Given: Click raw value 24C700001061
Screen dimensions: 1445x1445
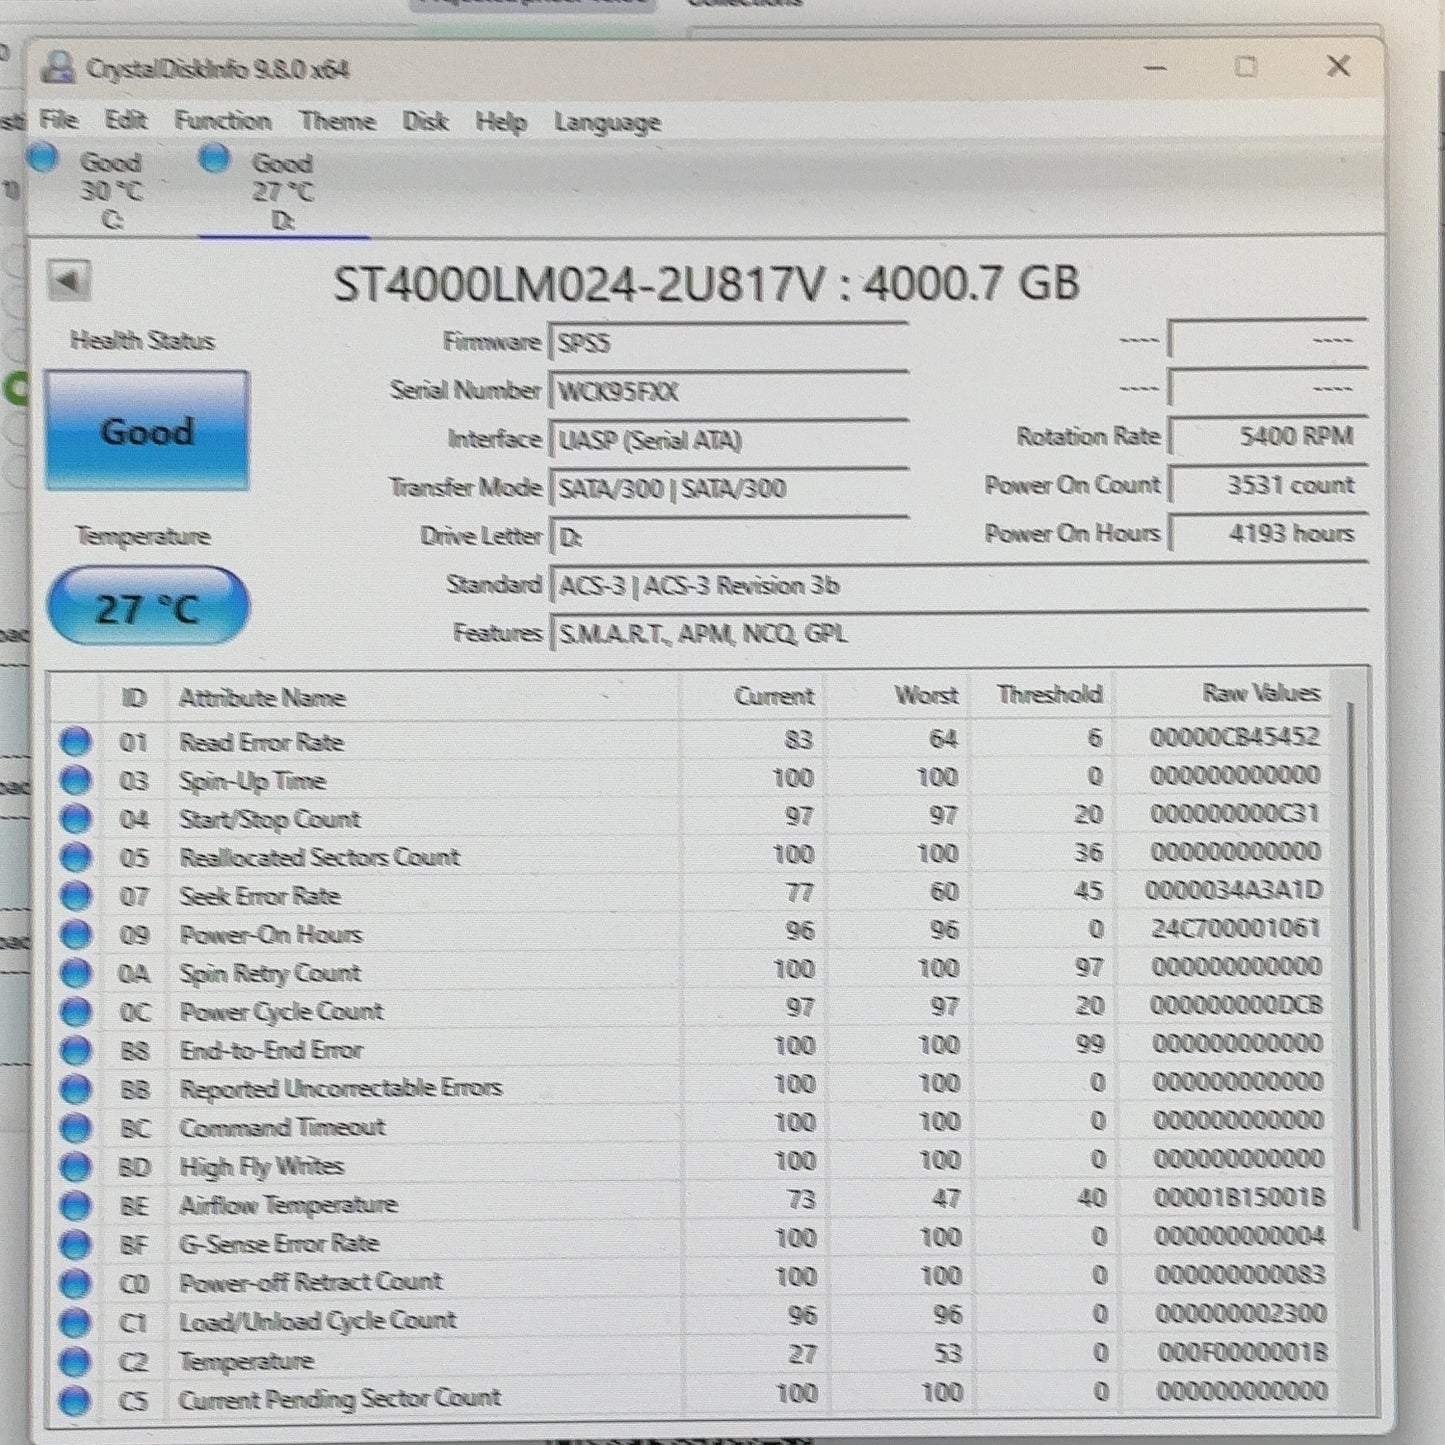Looking at the screenshot, I should 1236,928.
